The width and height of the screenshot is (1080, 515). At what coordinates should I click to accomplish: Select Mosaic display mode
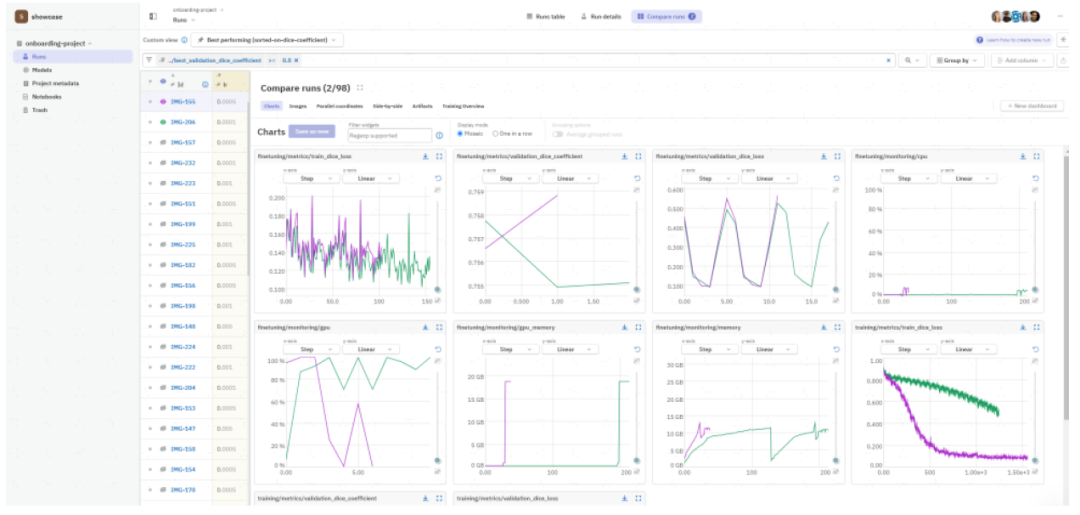(461, 134)
